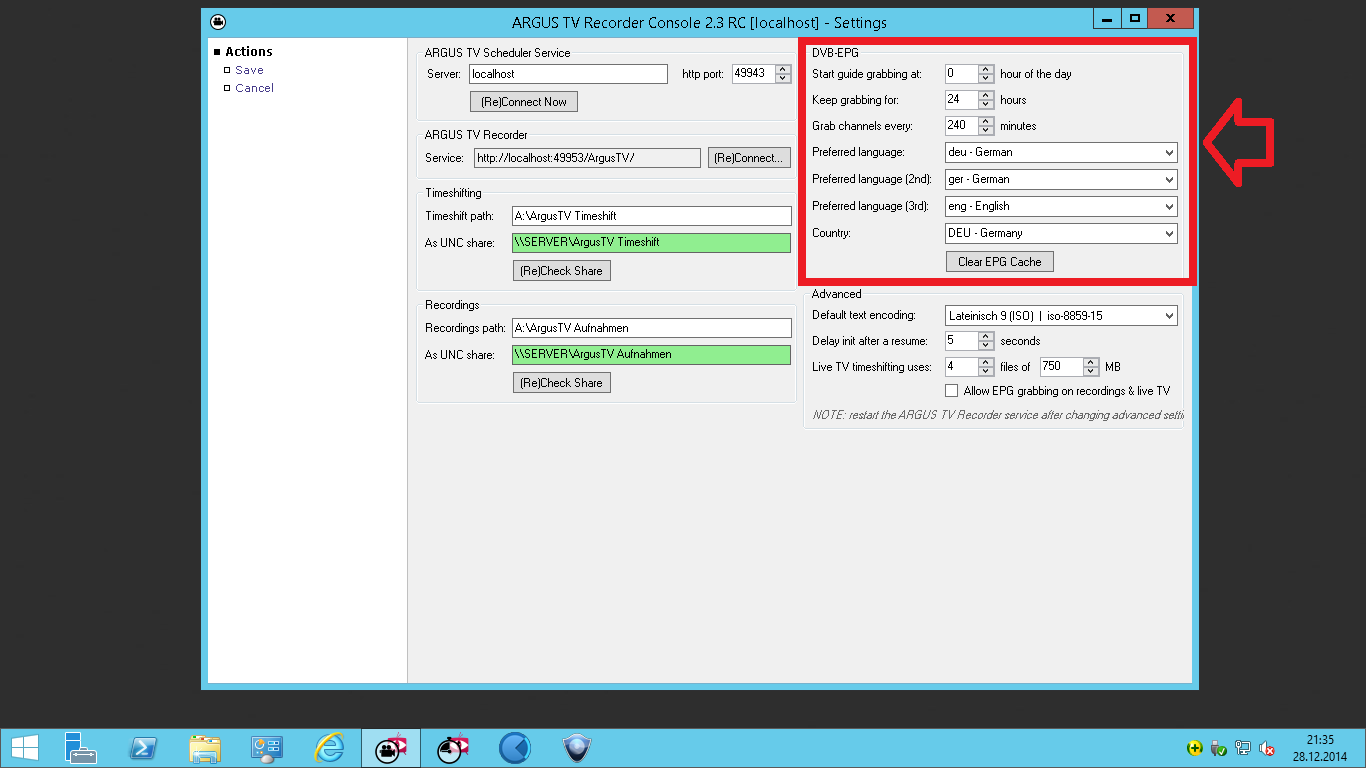Focus the Timeshift path field

[651, 216]
